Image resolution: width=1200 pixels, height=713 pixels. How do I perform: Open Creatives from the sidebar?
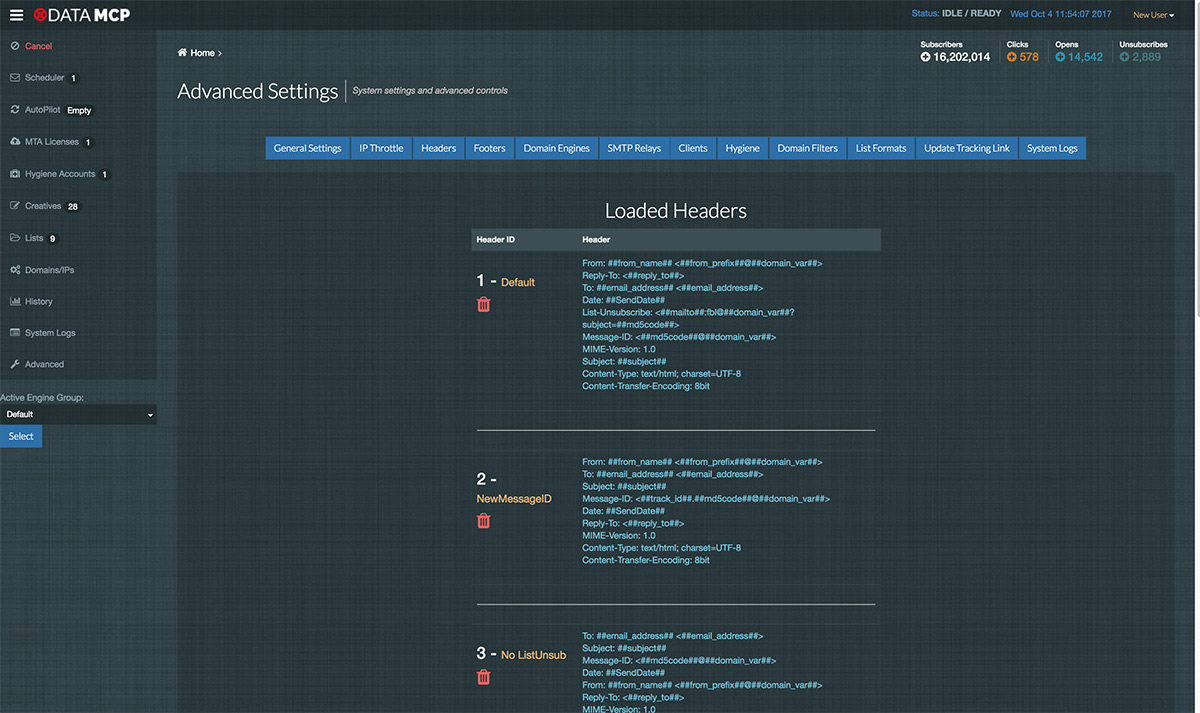pyautogui.click(x=43, y=206)
